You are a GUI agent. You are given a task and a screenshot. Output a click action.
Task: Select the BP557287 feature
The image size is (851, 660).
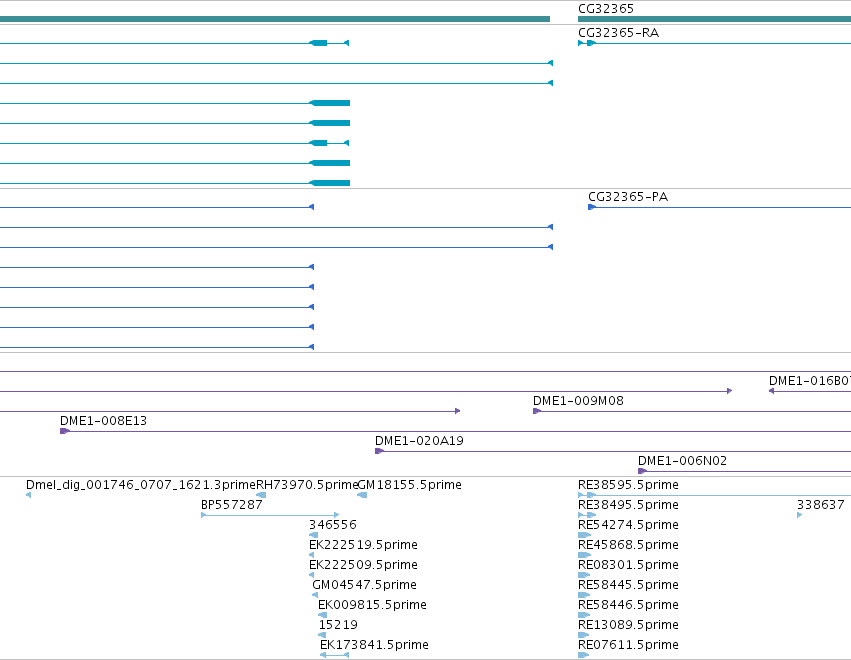point(232,505)
